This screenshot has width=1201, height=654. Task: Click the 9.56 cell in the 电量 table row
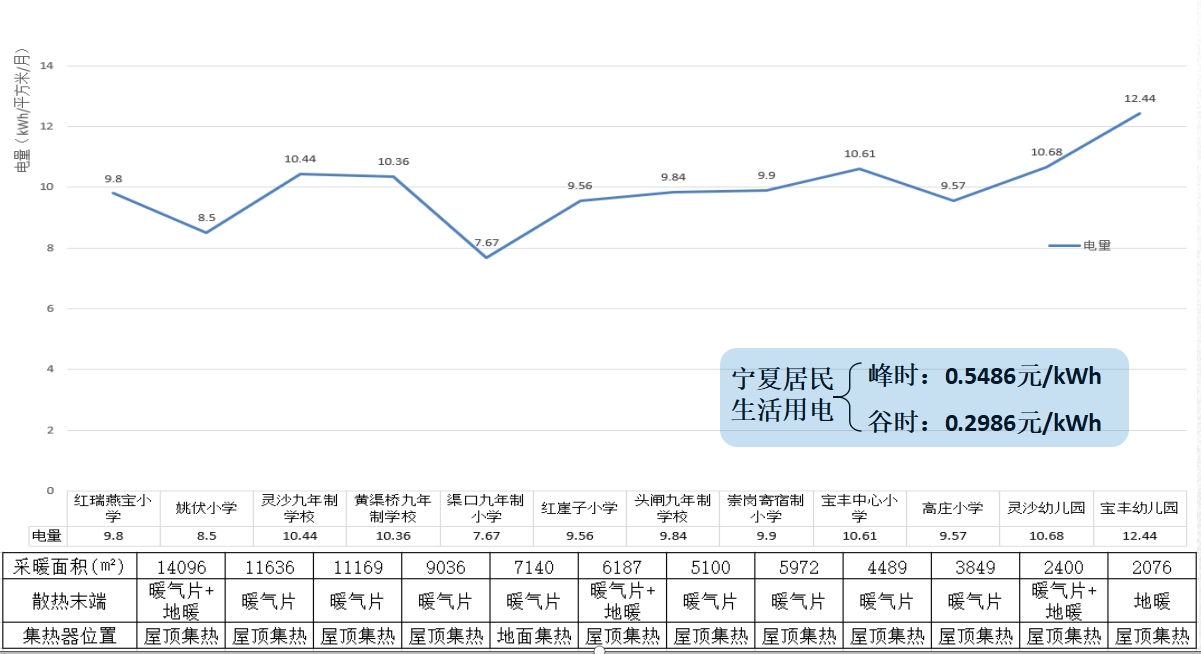580,536
